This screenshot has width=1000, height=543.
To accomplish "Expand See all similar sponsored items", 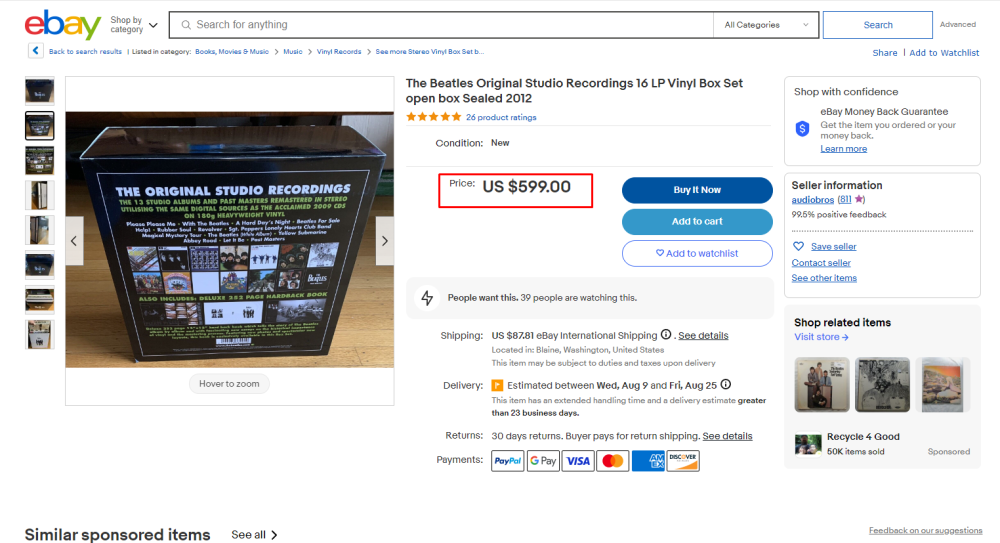I will [x=255, y=535].
